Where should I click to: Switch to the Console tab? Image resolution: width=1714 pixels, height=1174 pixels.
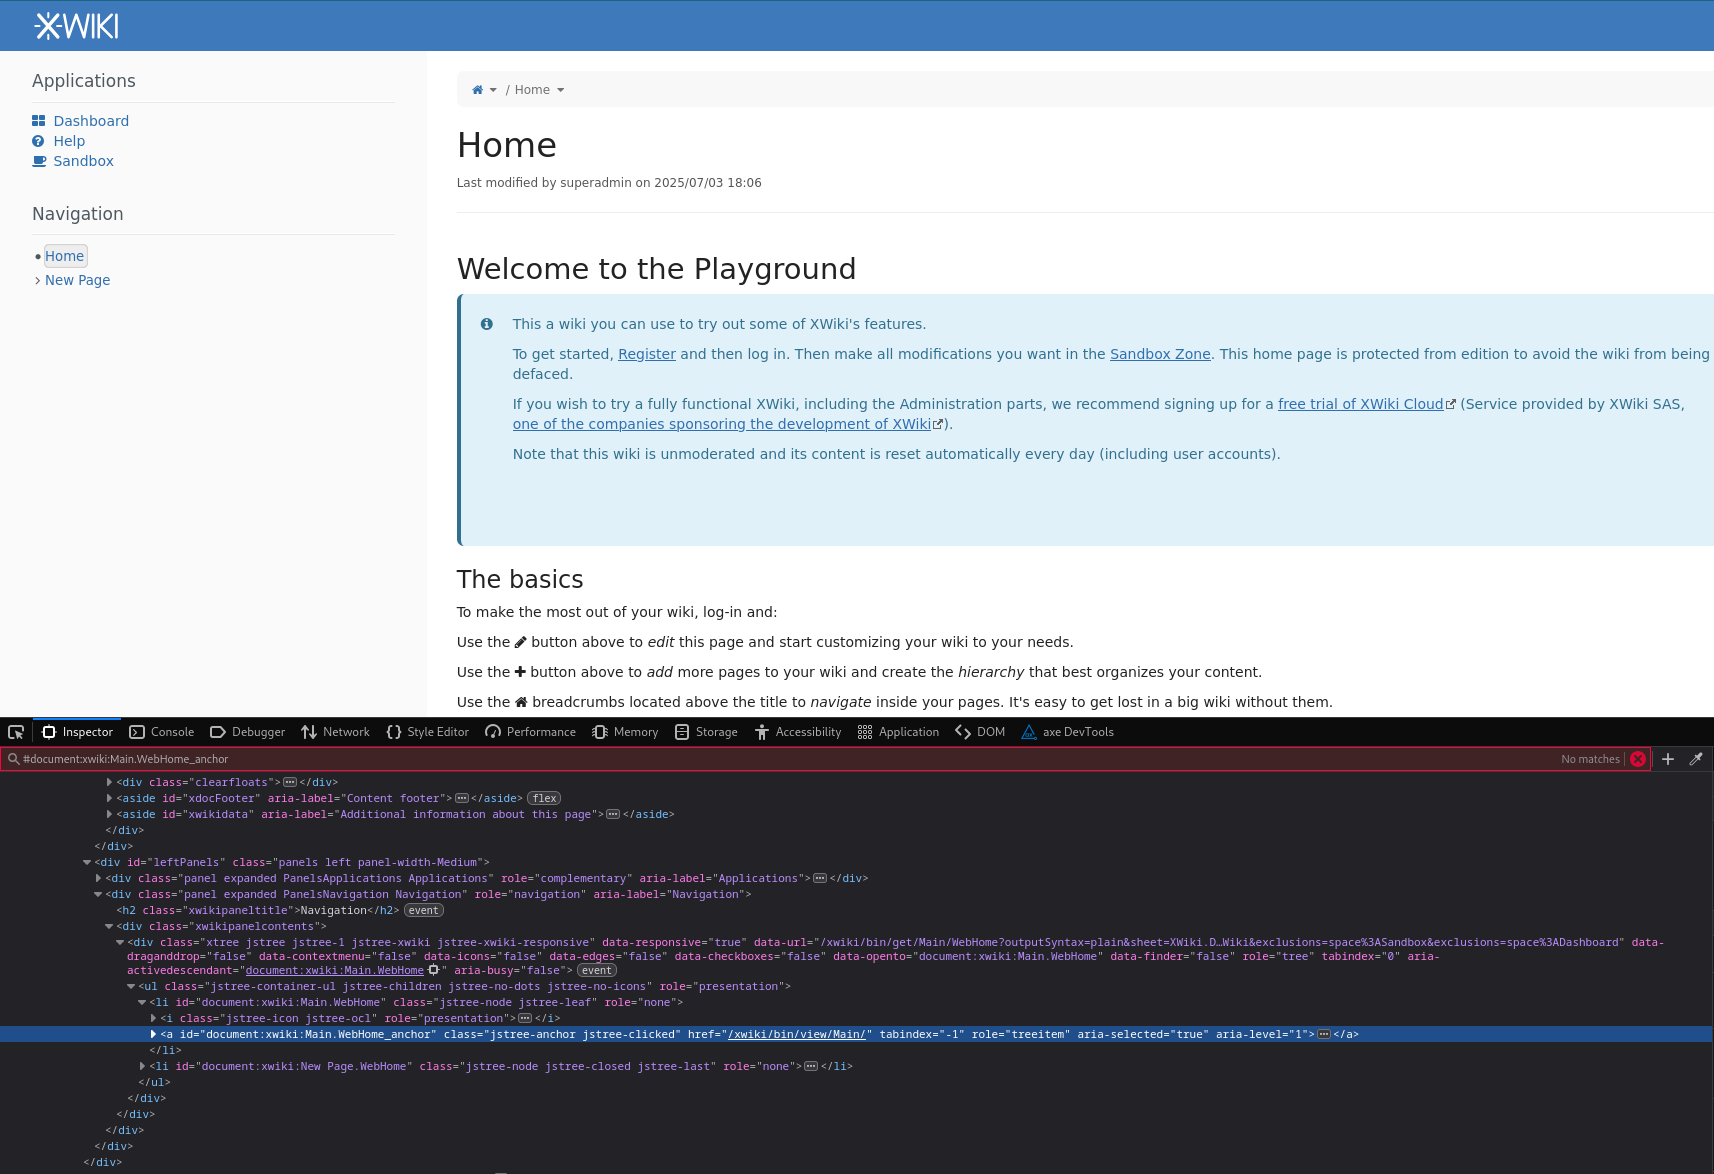pos(162,732)
